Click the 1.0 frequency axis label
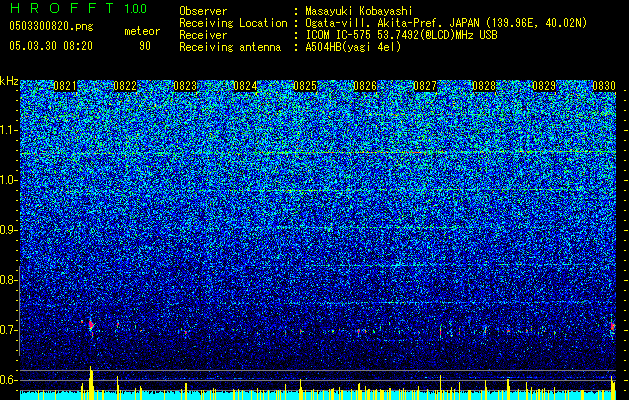 click(x=9, y=180)
